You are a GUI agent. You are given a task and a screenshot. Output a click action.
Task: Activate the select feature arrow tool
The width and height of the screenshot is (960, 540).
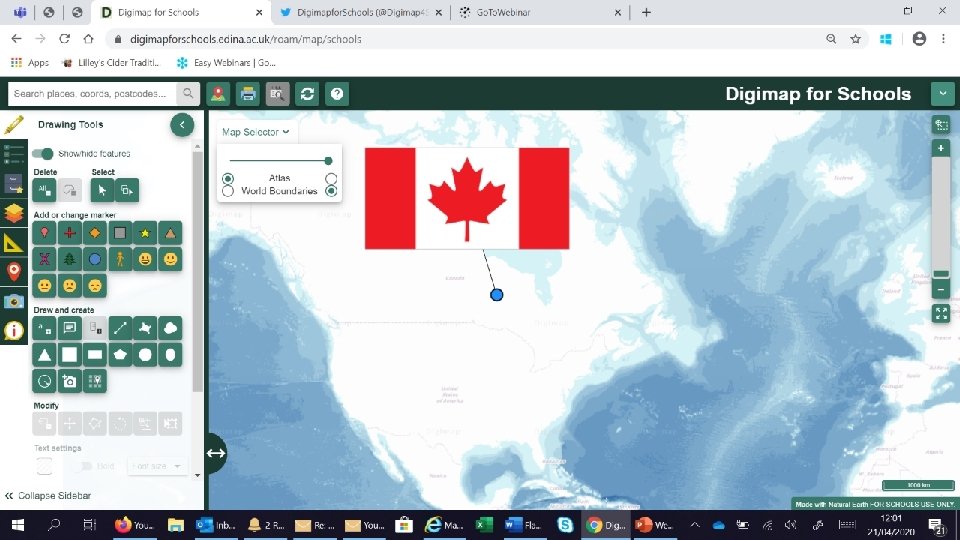click(102, 190)
